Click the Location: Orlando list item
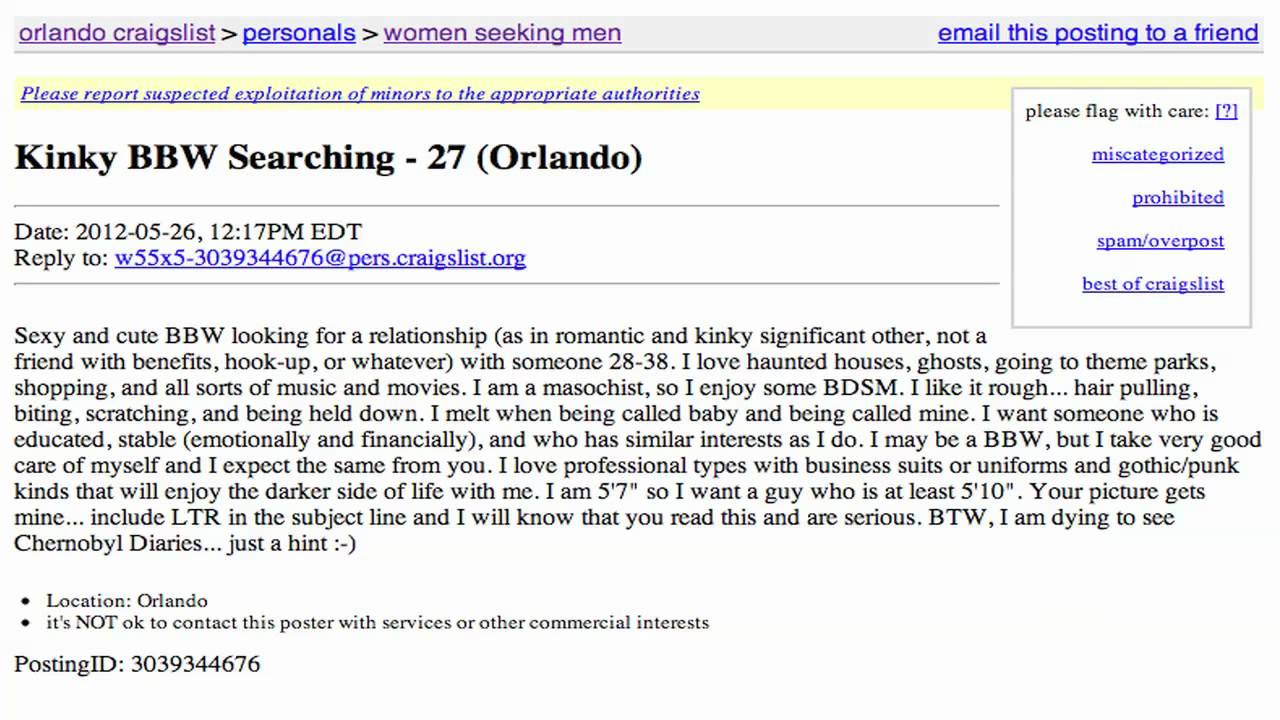Viewport: 1280px width, 720px height. click(127, 601)
